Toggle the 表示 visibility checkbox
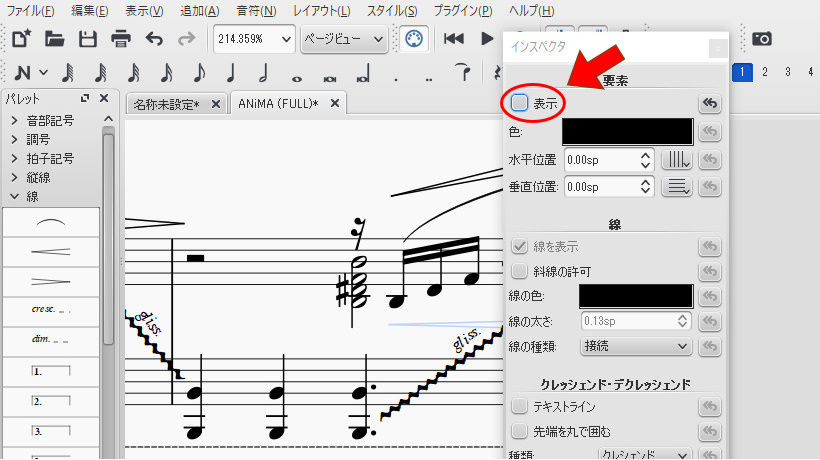This screenshot has height=460, width=820. pos(519,102)
